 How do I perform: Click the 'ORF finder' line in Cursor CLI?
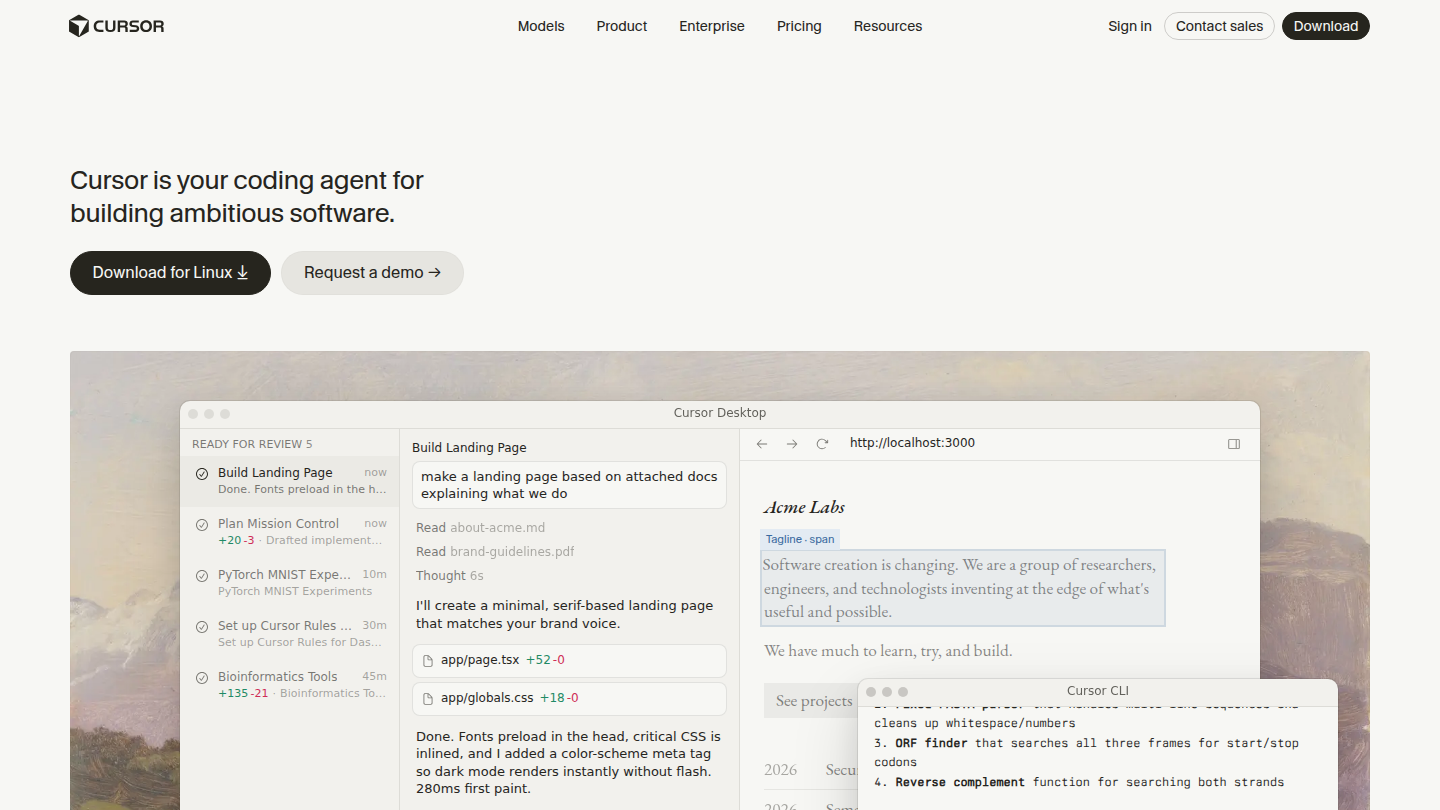(1086, 752)
